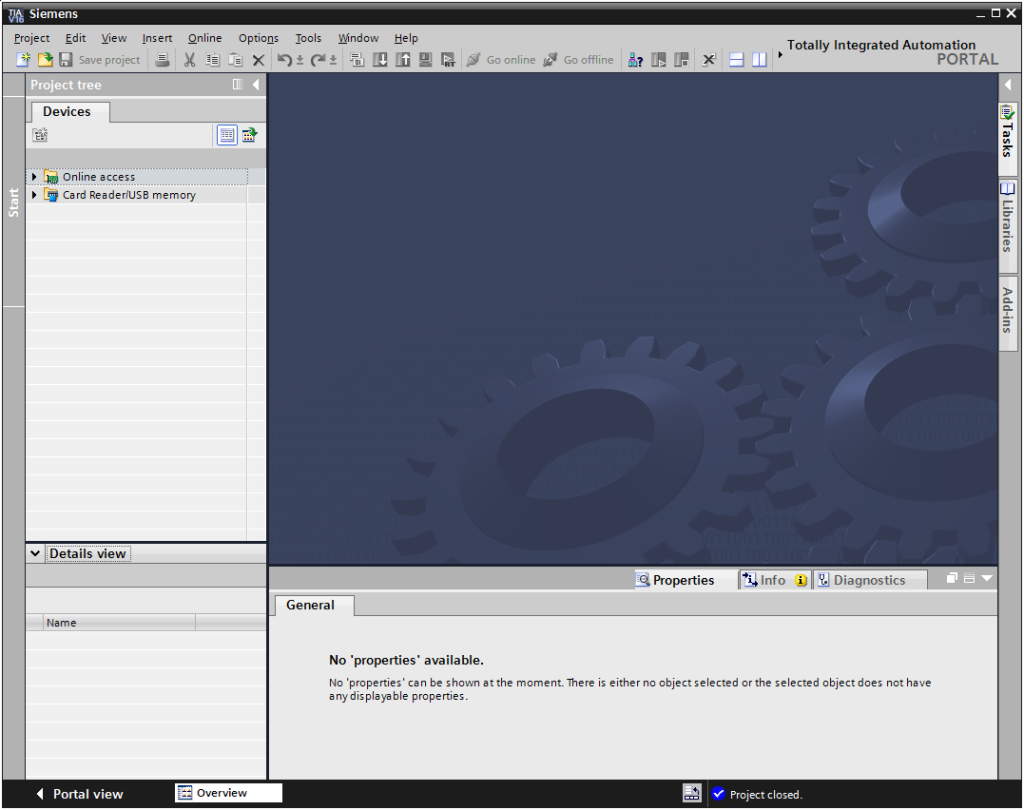Image resolution: width=1024 pixels, height=810 pixels.
Task: Click the status bar window switch icon
Action: click(x=692, y=794)
